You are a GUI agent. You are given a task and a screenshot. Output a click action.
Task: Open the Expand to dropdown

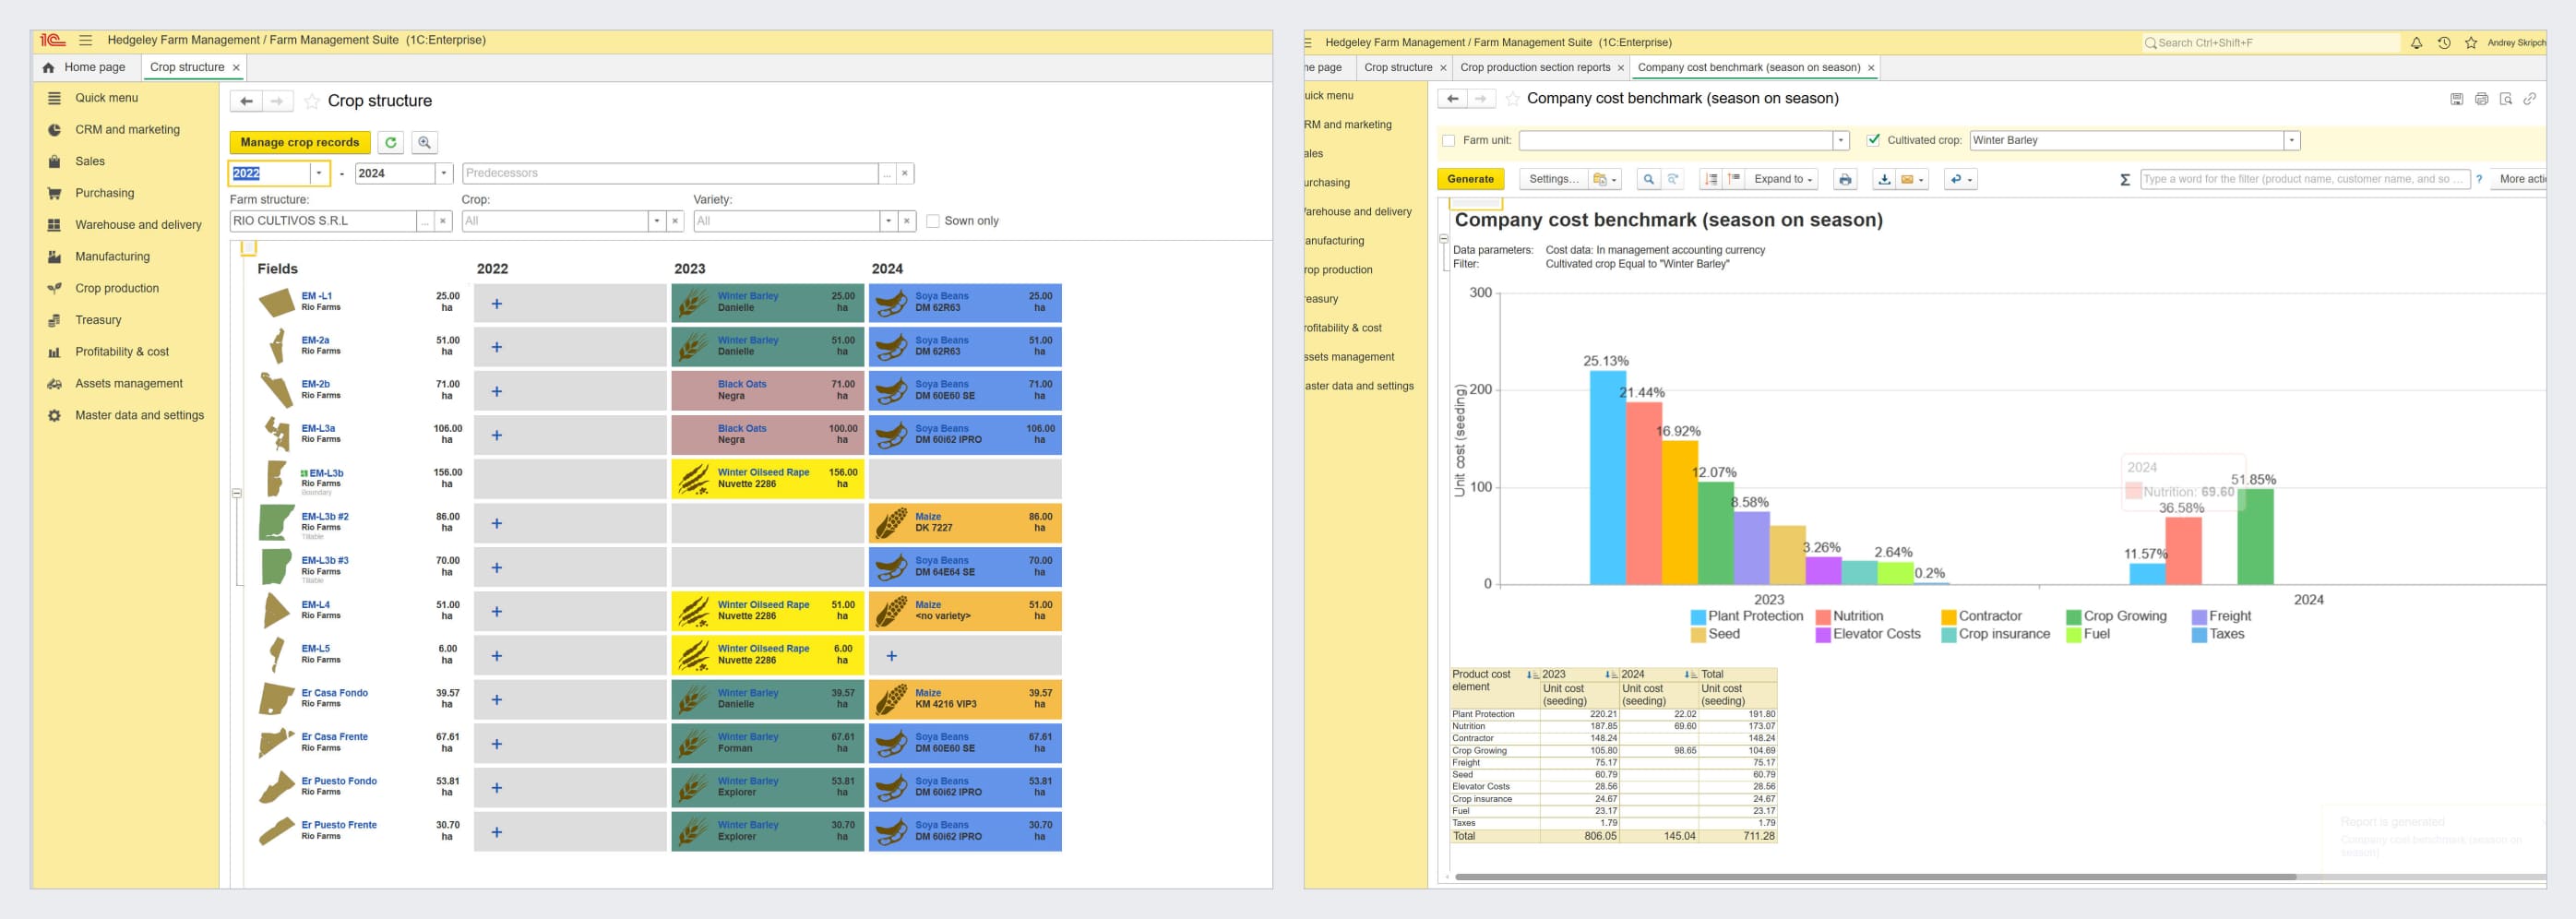click(1782, 180)
